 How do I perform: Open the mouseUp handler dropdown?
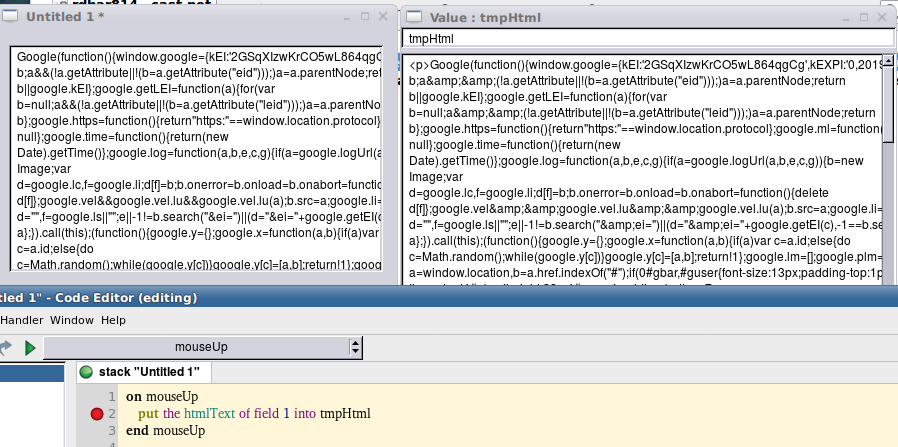(202, 347)
